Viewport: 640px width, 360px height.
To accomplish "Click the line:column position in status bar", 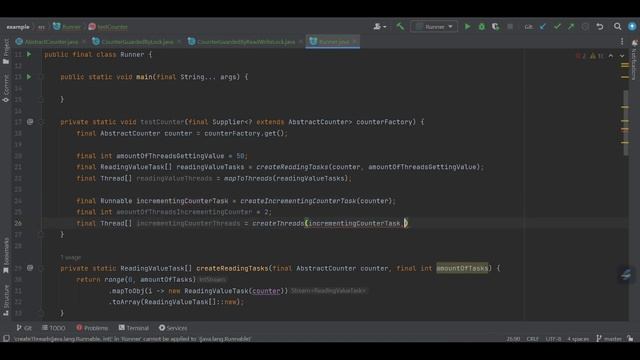I will 513,339.
